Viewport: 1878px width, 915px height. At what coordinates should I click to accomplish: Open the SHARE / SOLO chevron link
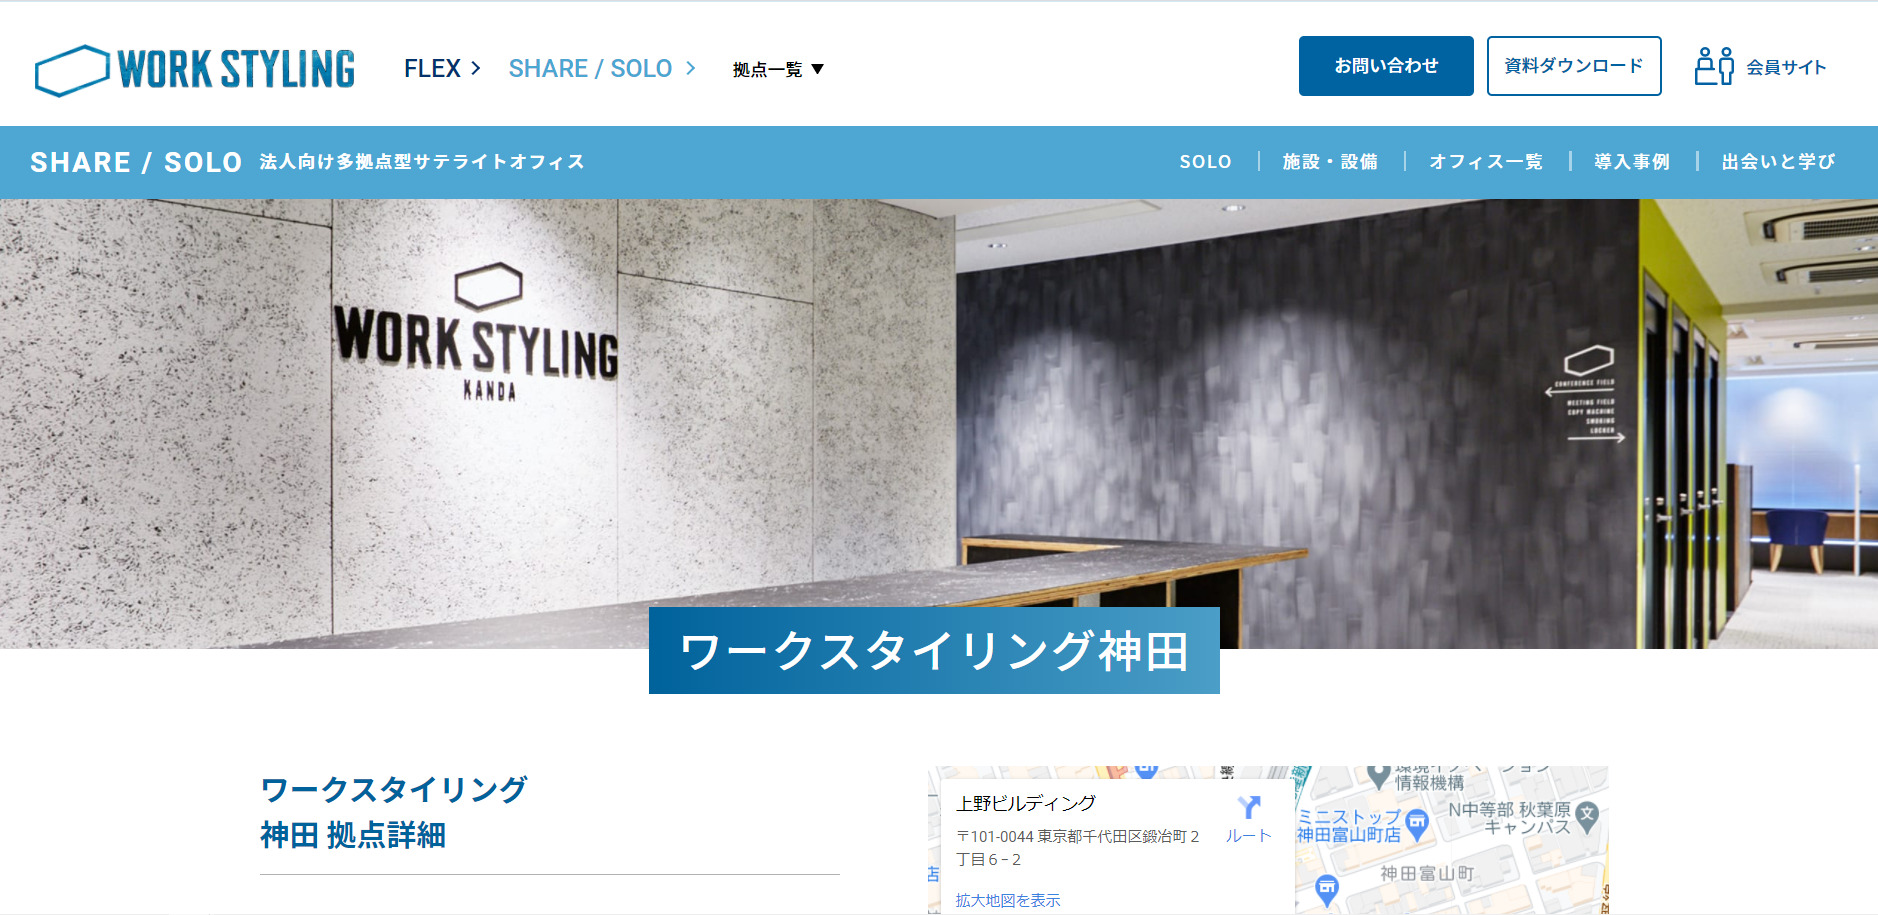click(602, 68)
